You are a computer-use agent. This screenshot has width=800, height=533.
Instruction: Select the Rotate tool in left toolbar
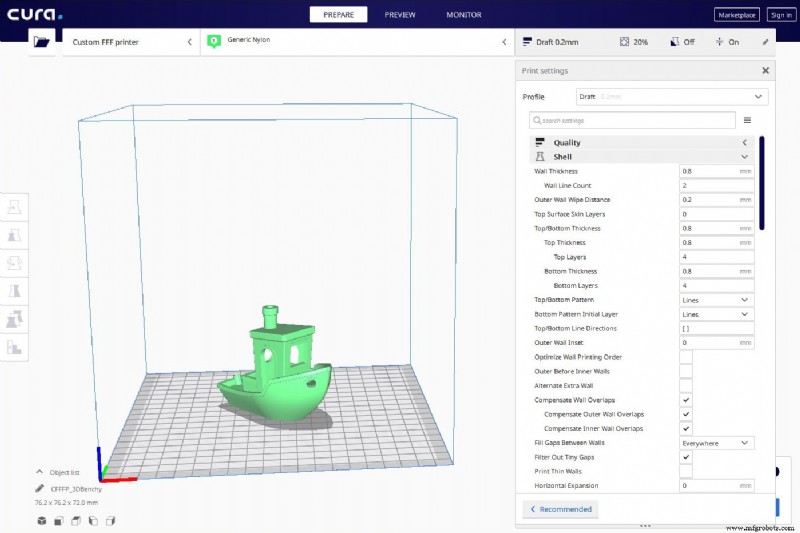coord(14,263)
